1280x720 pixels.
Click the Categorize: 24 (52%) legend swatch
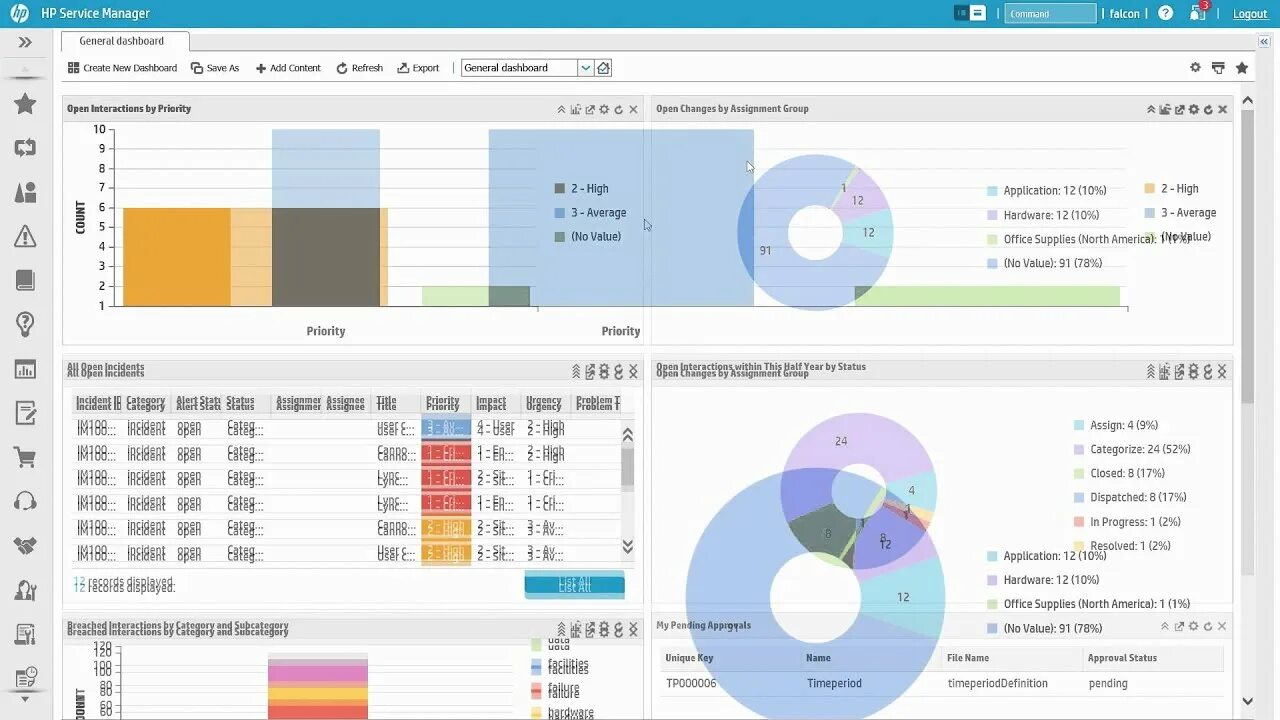[x=1078, y=450]
